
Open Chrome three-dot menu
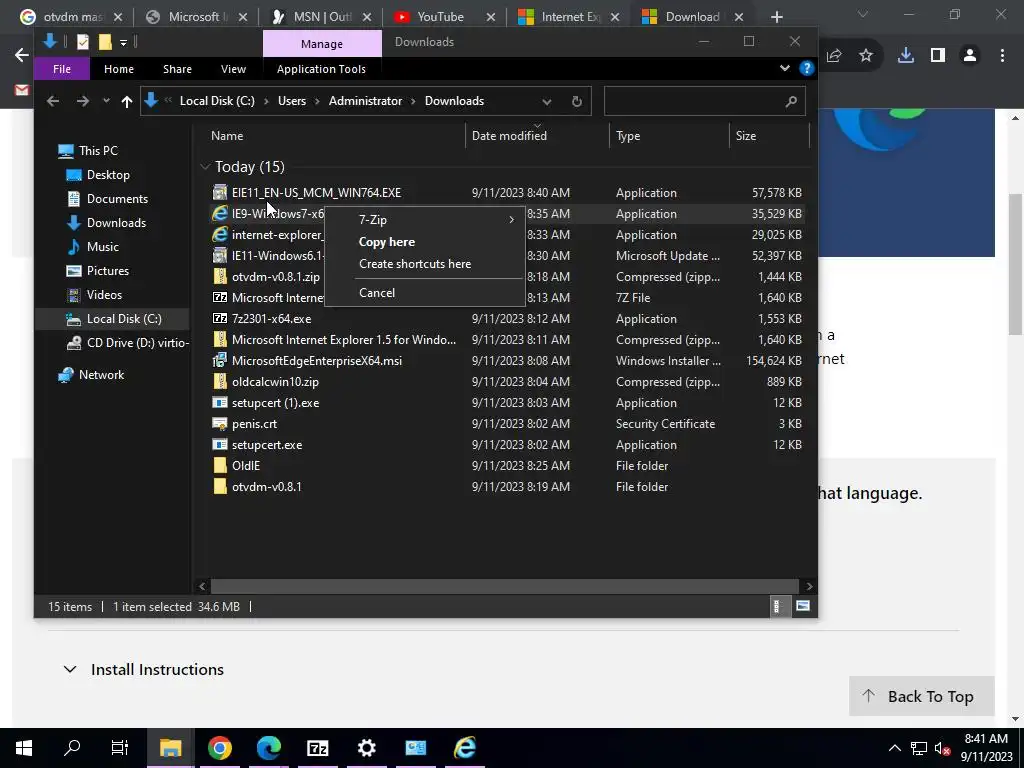click(x=1002, y=56)
